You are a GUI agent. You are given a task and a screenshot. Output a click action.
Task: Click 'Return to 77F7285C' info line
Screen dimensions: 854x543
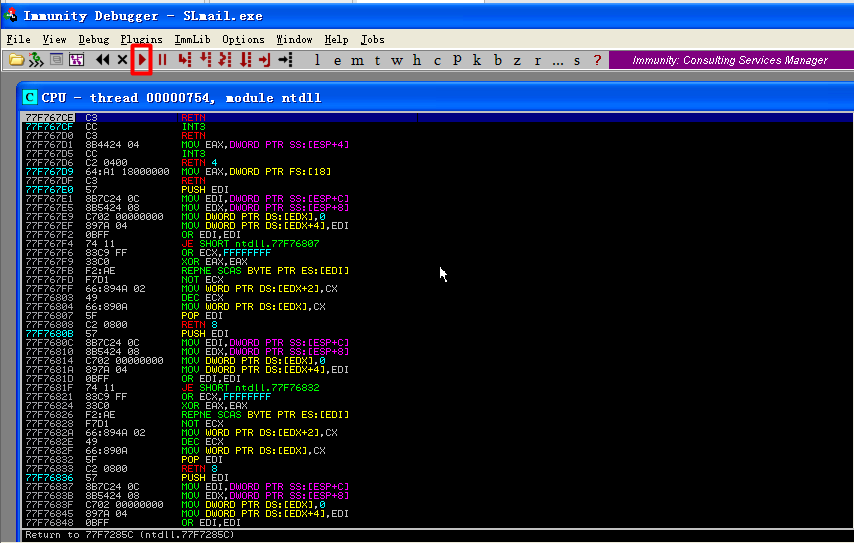(x=130, y=535)
